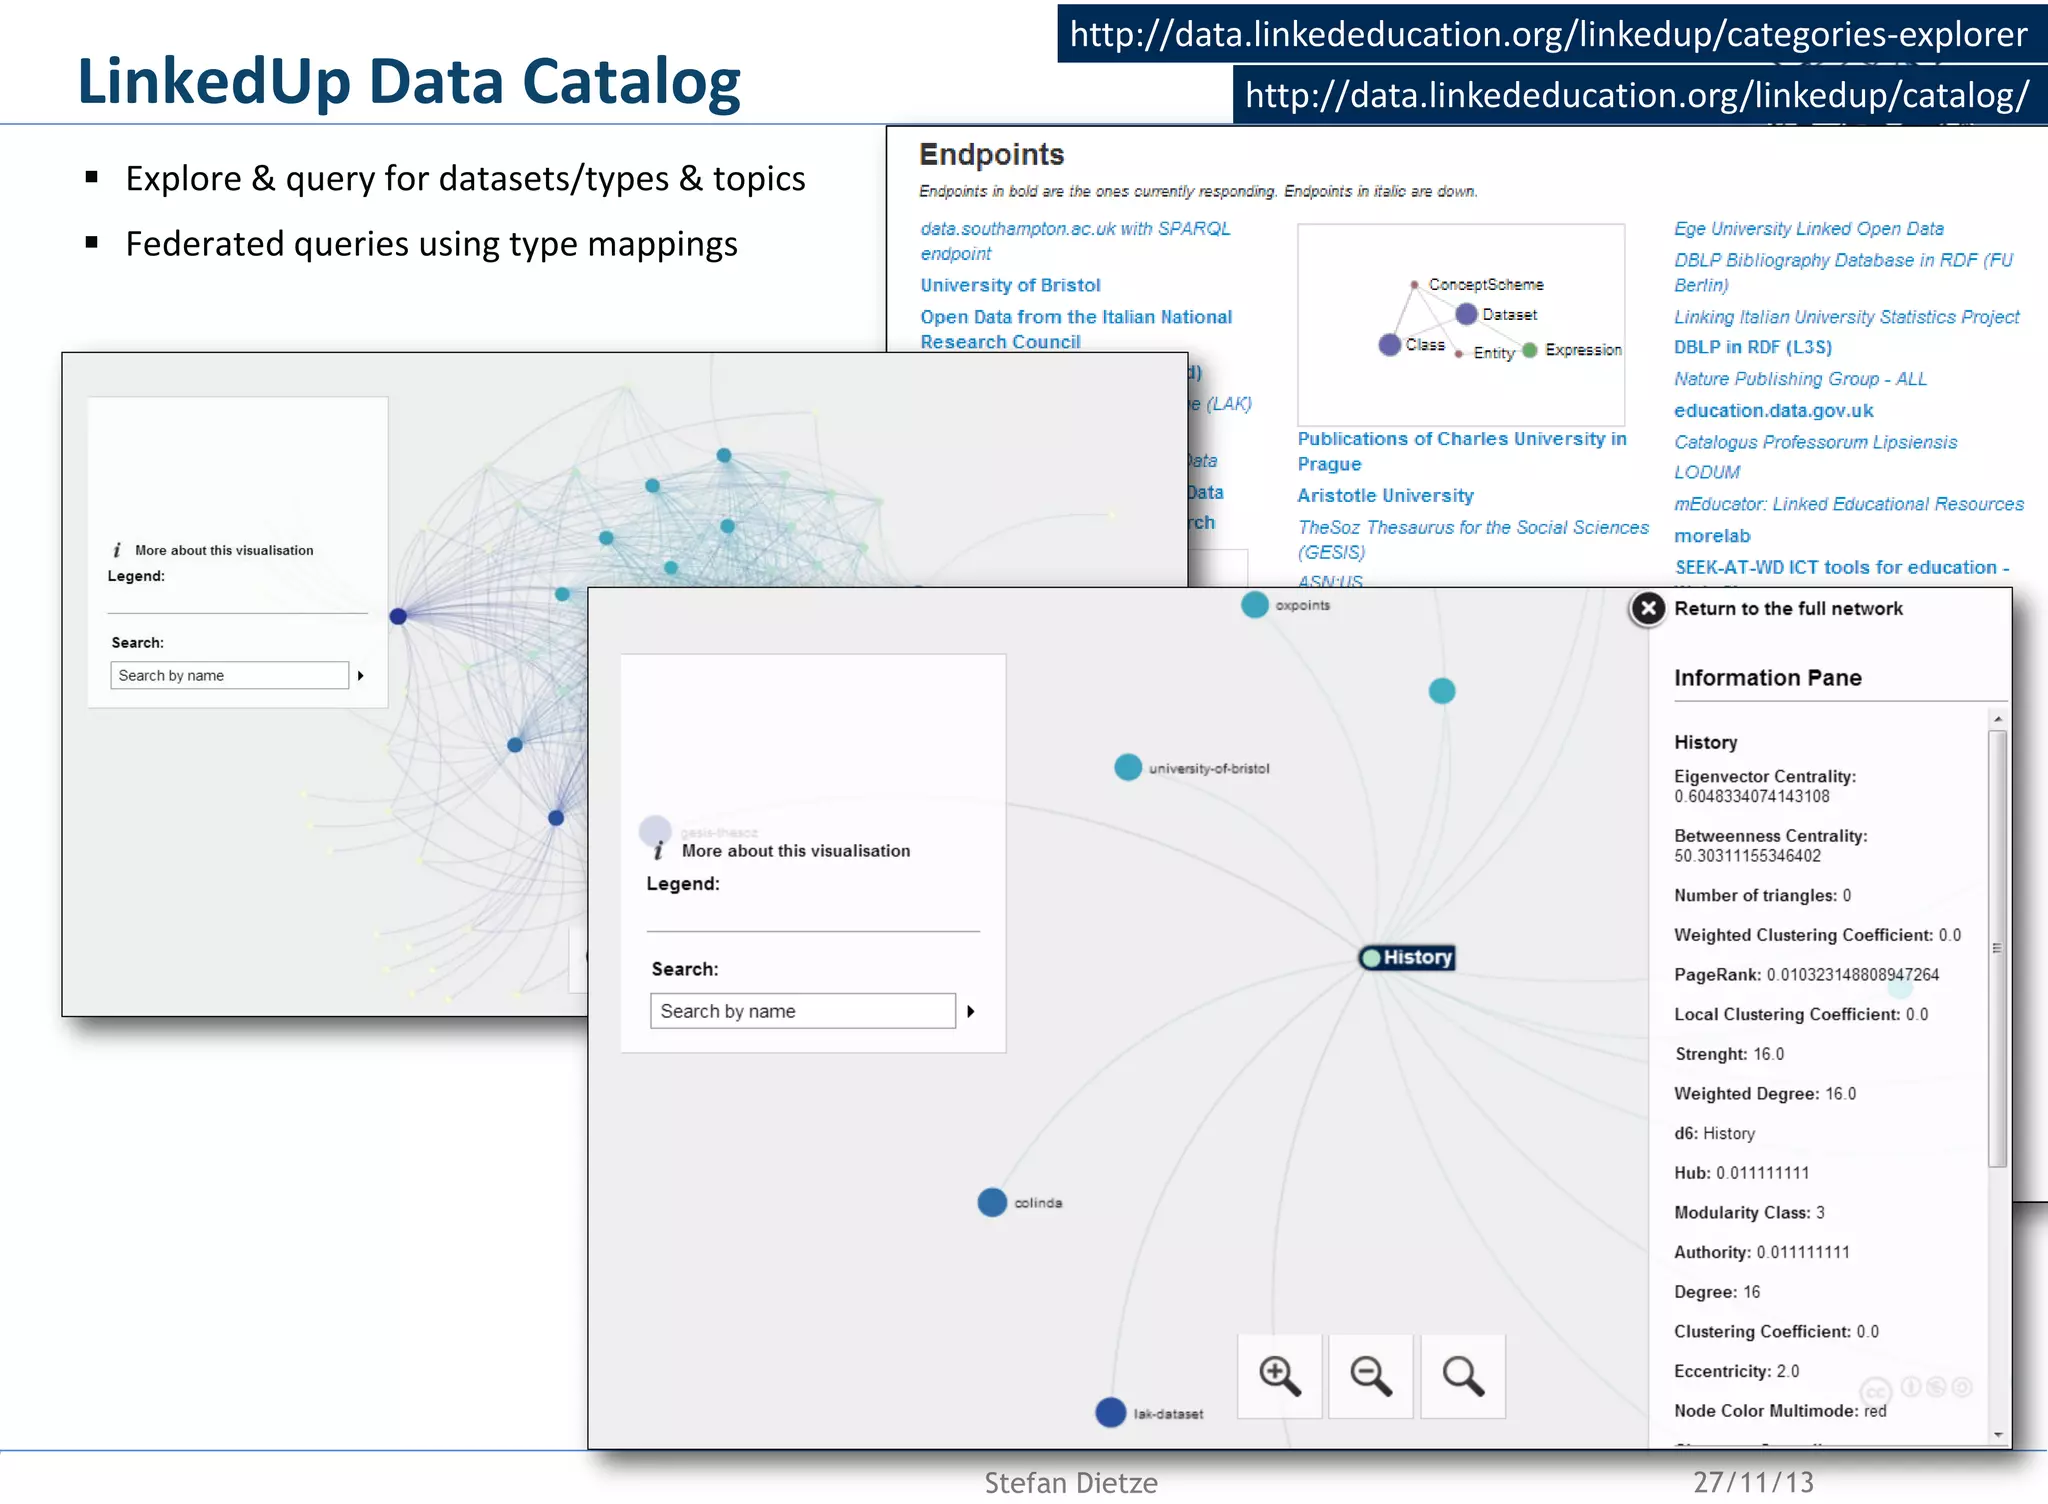Open the University of Bristol endpoint link

pyautogui.click(x=1010, y=285)
